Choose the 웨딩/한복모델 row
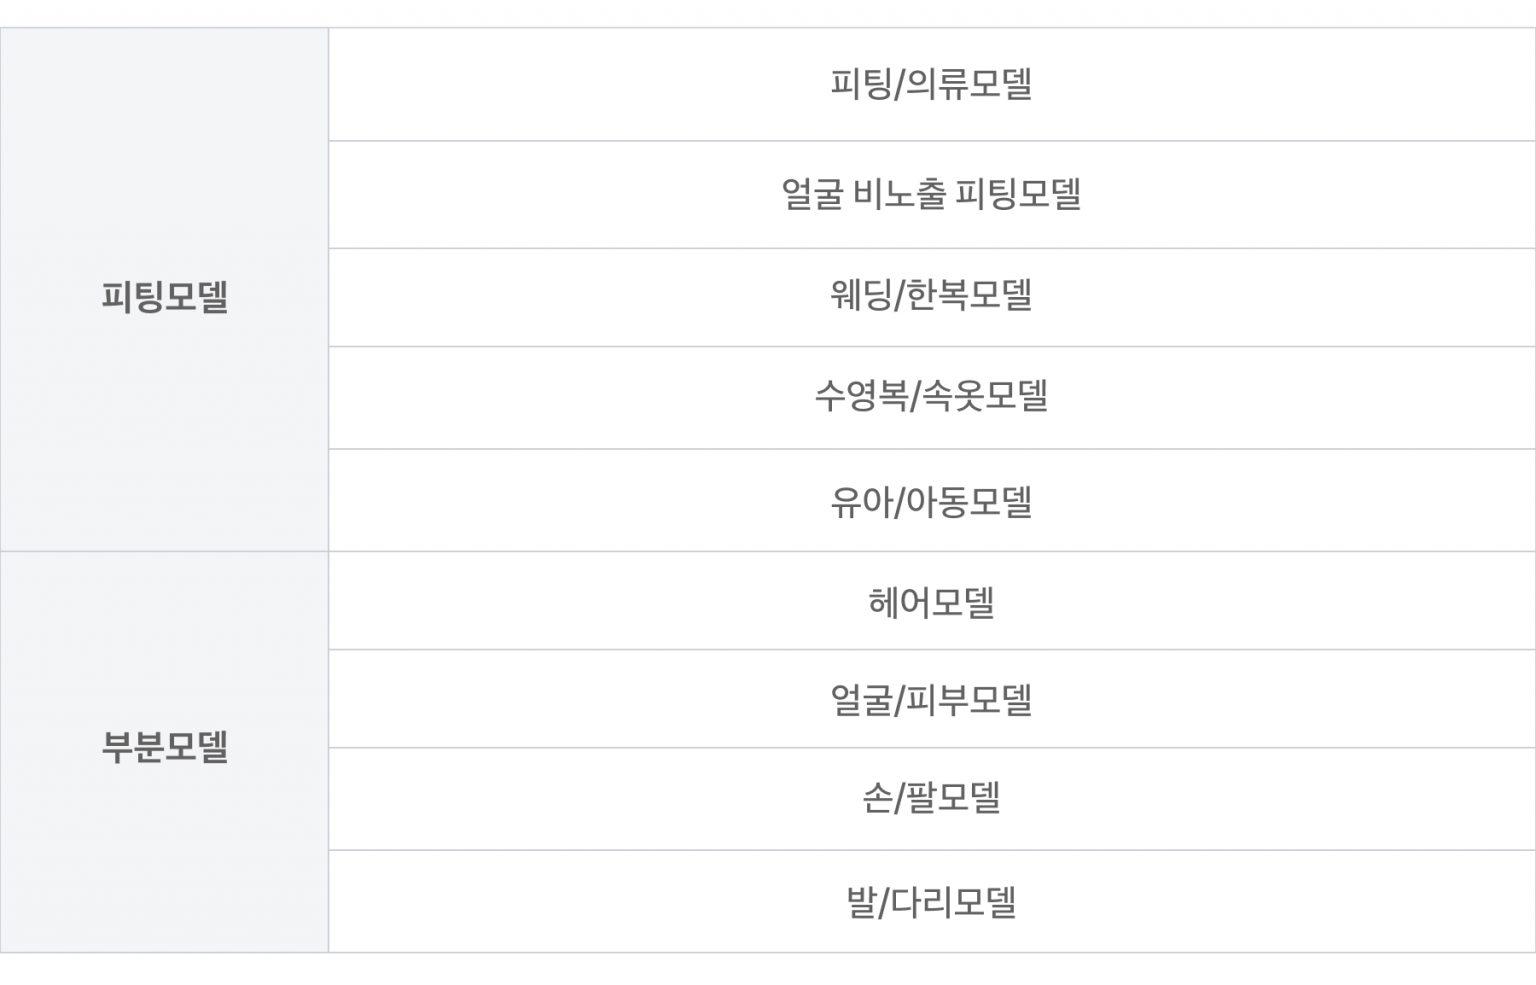Image resolution: width=1536 pixels, height=985 pixels. [931, 296]
